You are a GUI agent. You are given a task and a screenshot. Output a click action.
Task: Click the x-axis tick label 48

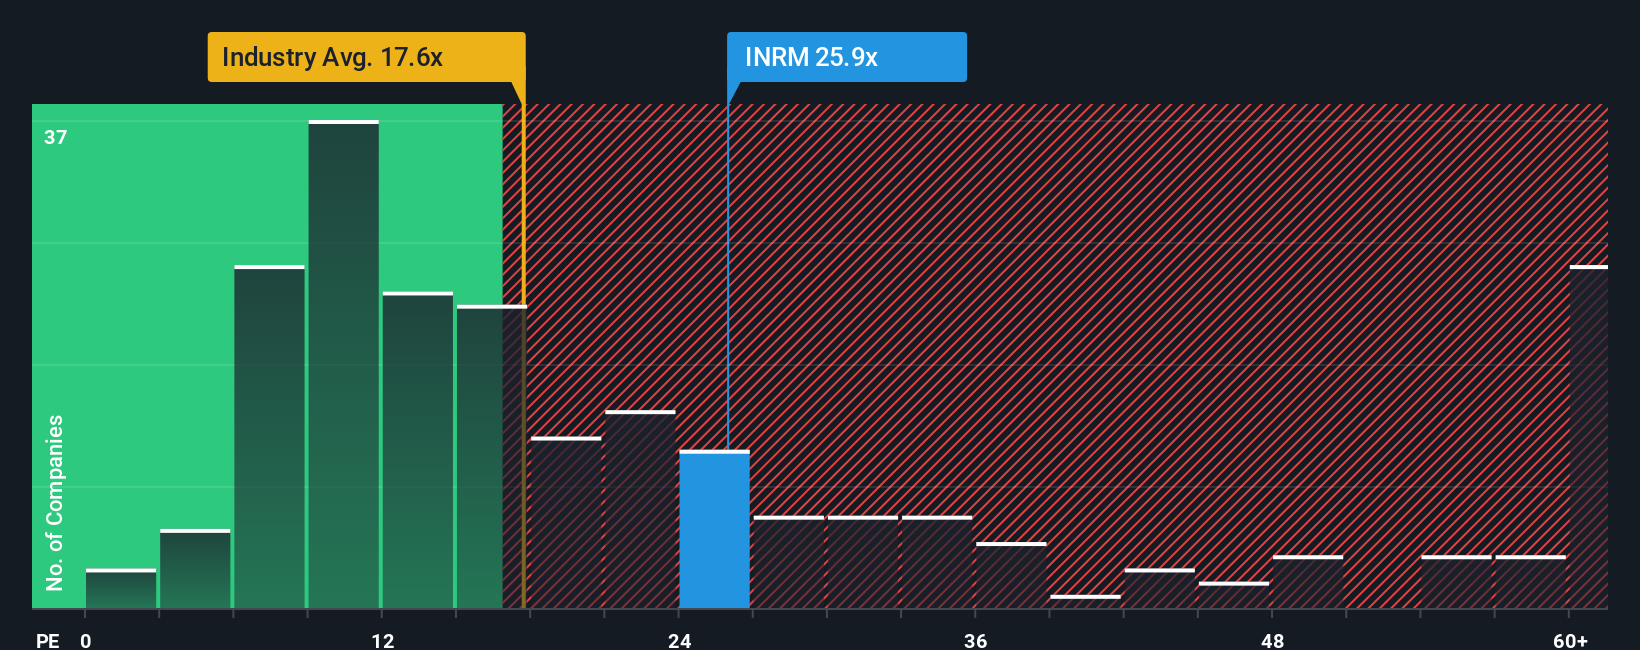(1272, 640)
